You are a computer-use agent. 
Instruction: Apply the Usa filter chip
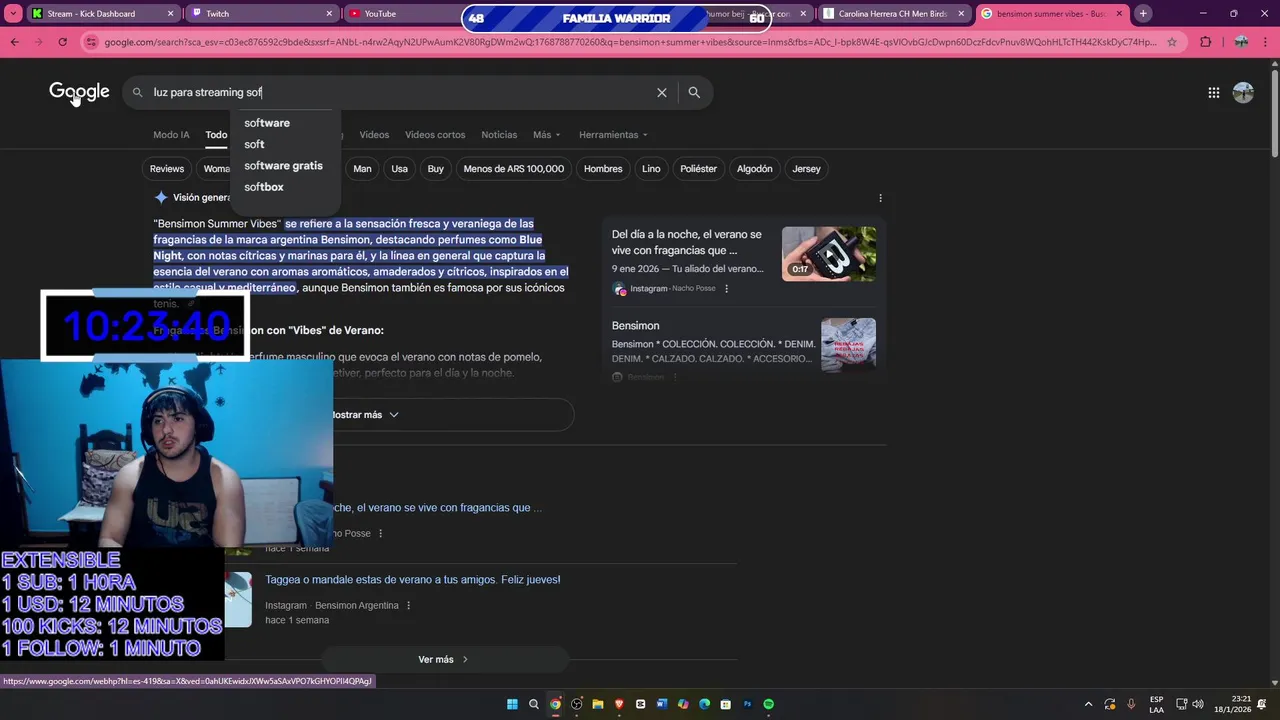point(399,169)
